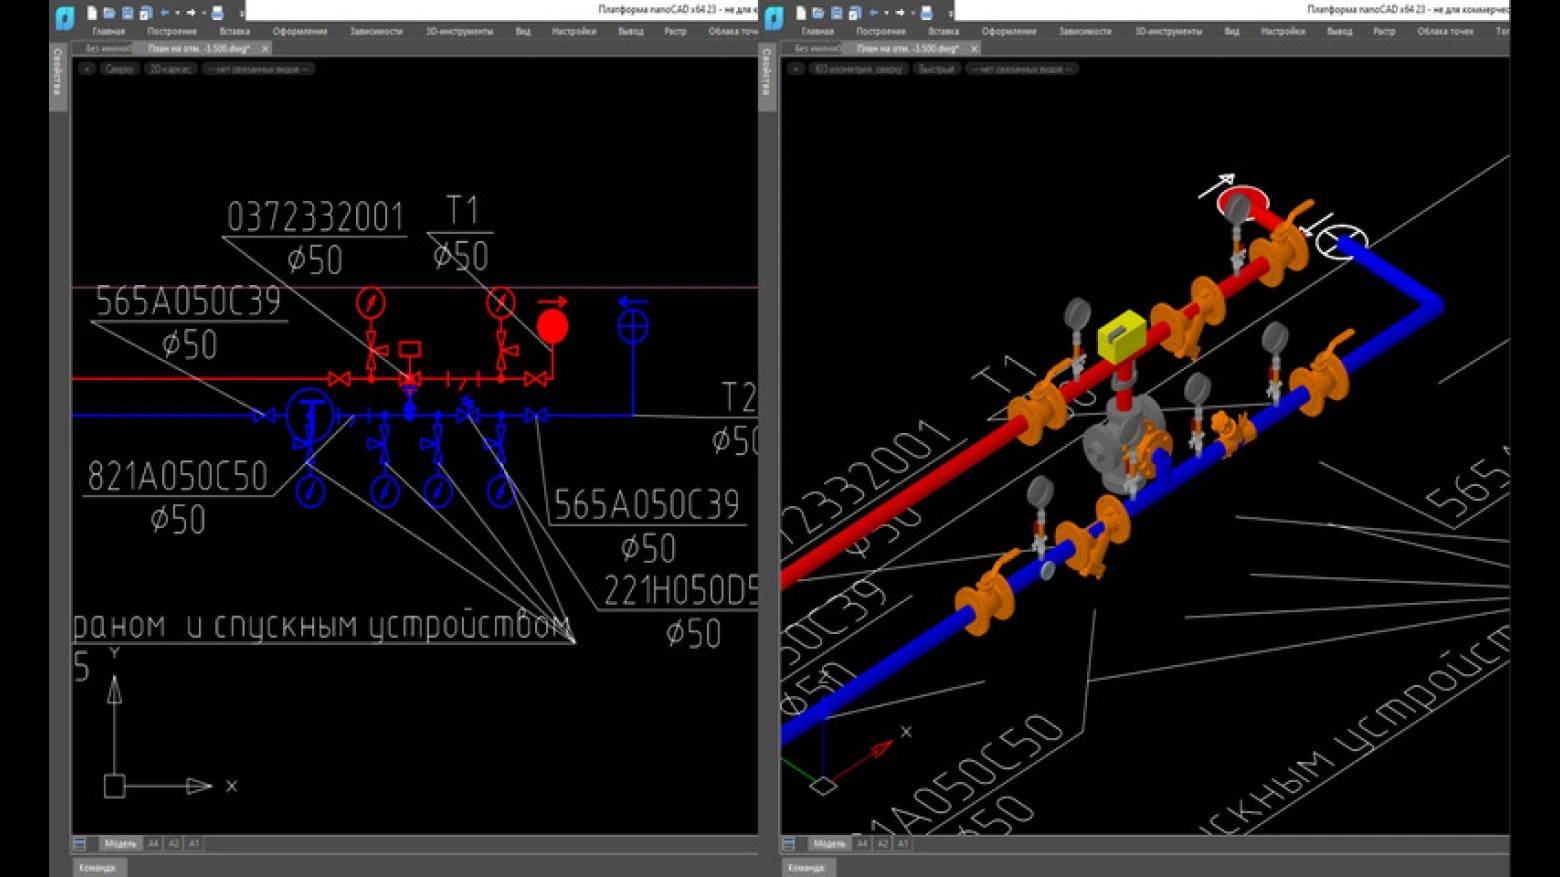Viewport: 1560px width, 877px height.
Task: Click the 'Команда' command line in right window
Action: pos(806,867)
